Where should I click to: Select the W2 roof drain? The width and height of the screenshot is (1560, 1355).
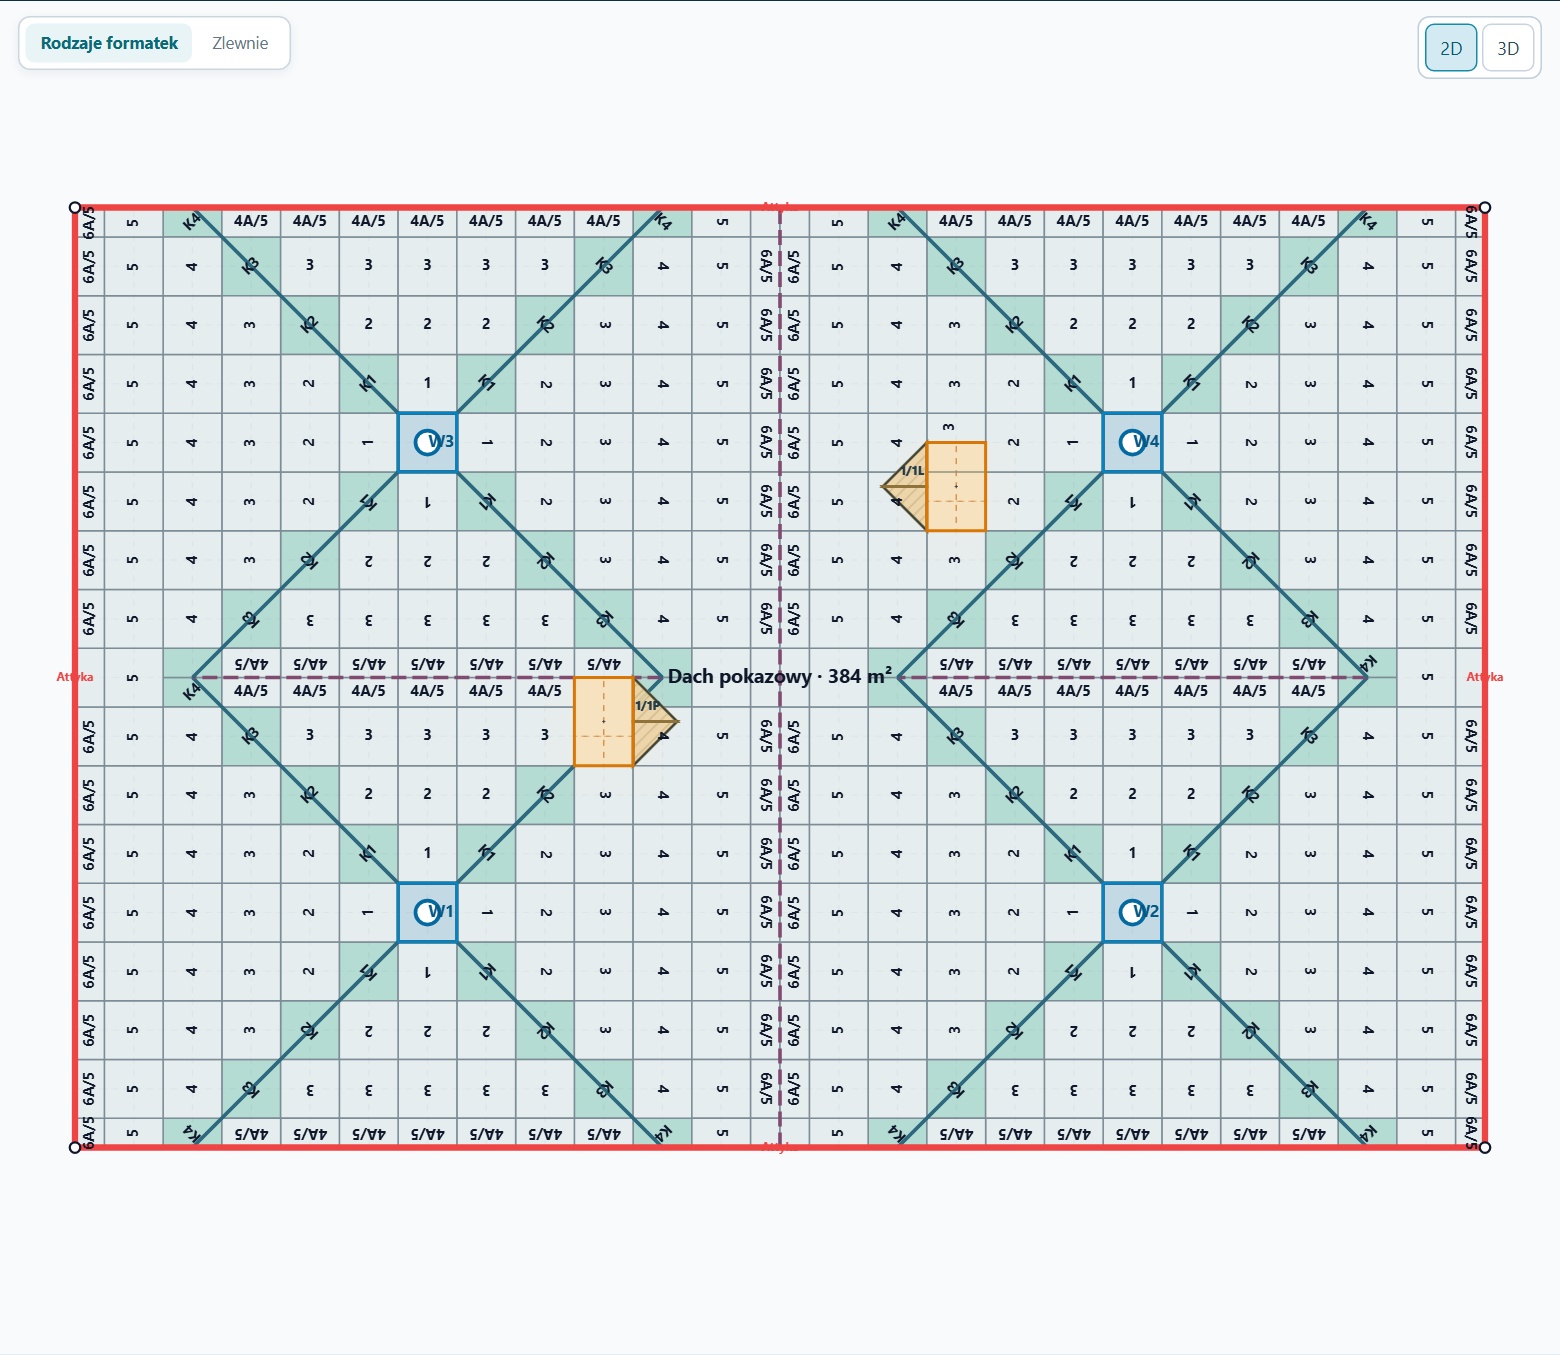(x=1133, y=912)
